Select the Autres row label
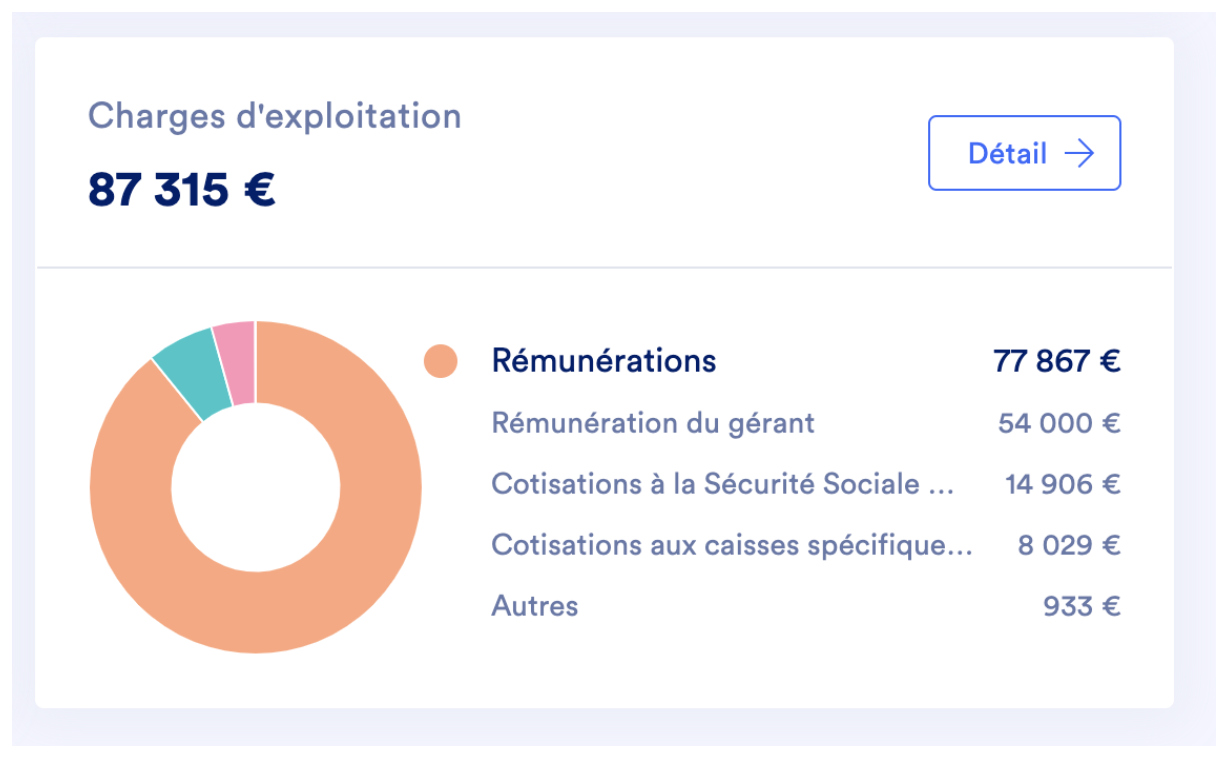1226x762 pixels. click(x=535, y=606)
